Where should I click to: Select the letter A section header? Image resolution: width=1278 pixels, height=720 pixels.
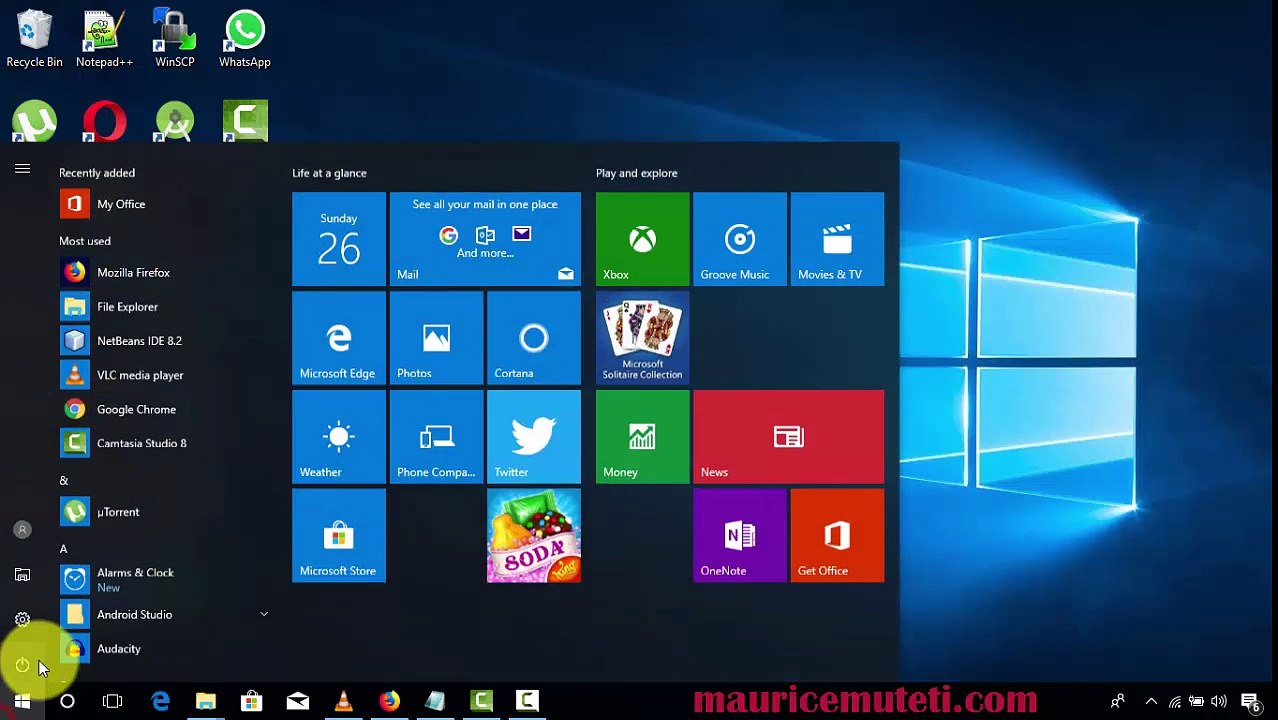pos(63,549)
